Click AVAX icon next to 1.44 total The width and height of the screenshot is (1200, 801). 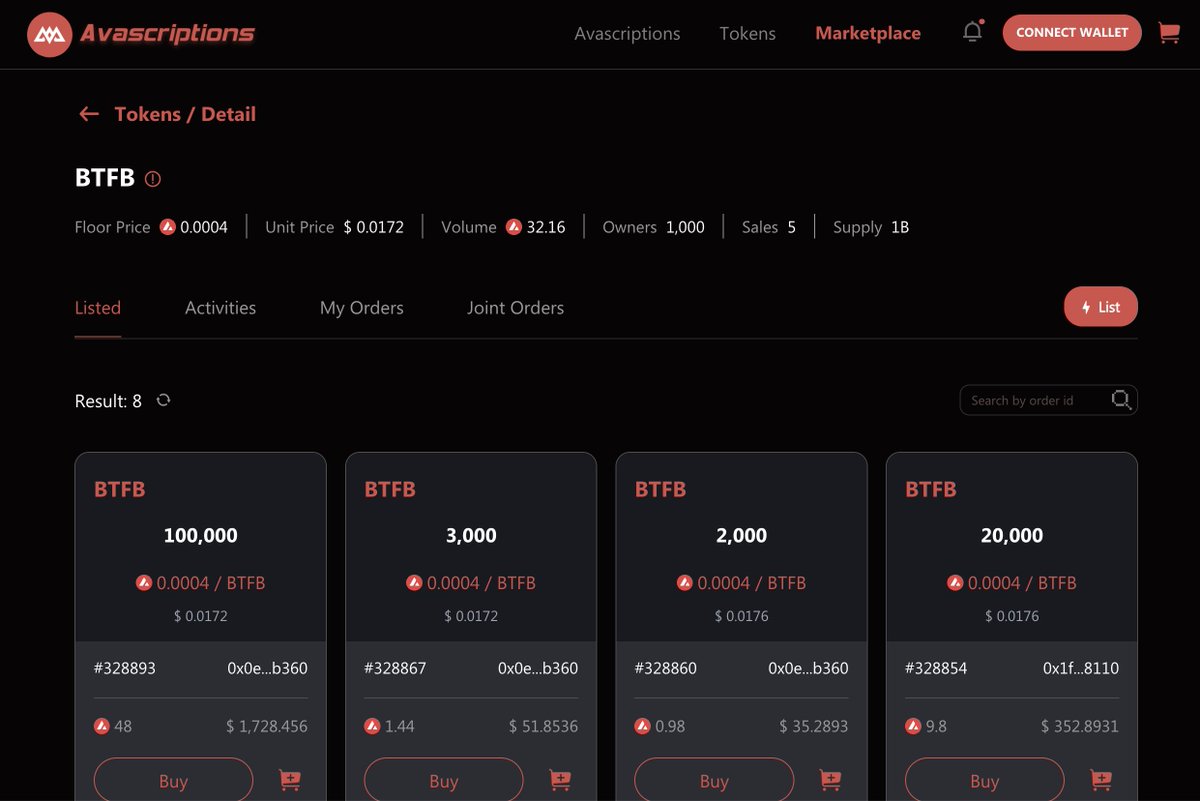[x=372, y=726]
